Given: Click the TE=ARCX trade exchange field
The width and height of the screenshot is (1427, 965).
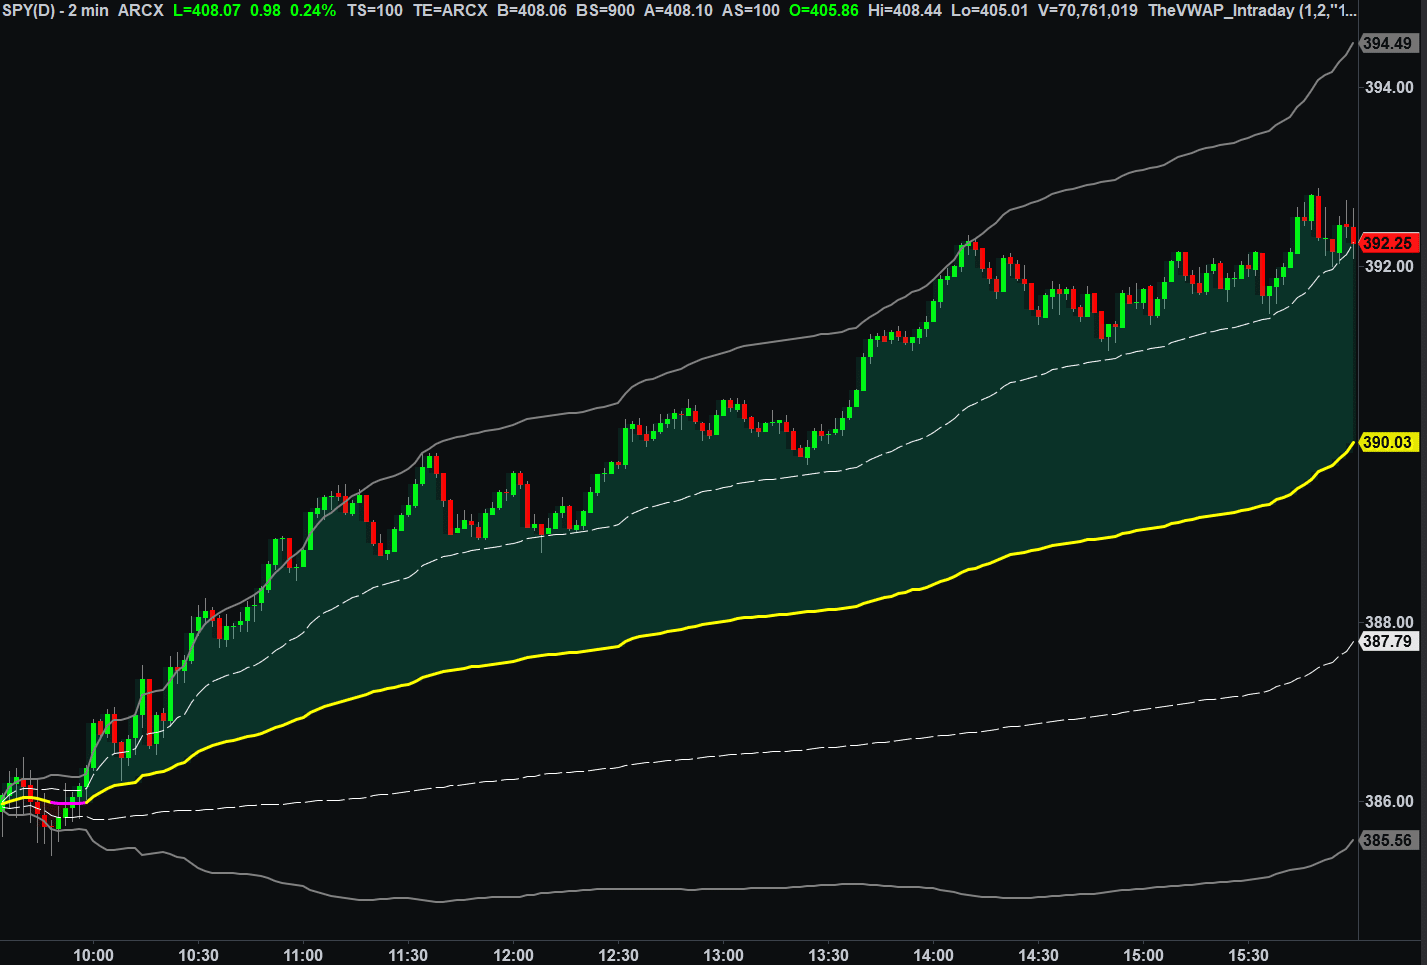Looking at the screenshot, I should (450, 11).
